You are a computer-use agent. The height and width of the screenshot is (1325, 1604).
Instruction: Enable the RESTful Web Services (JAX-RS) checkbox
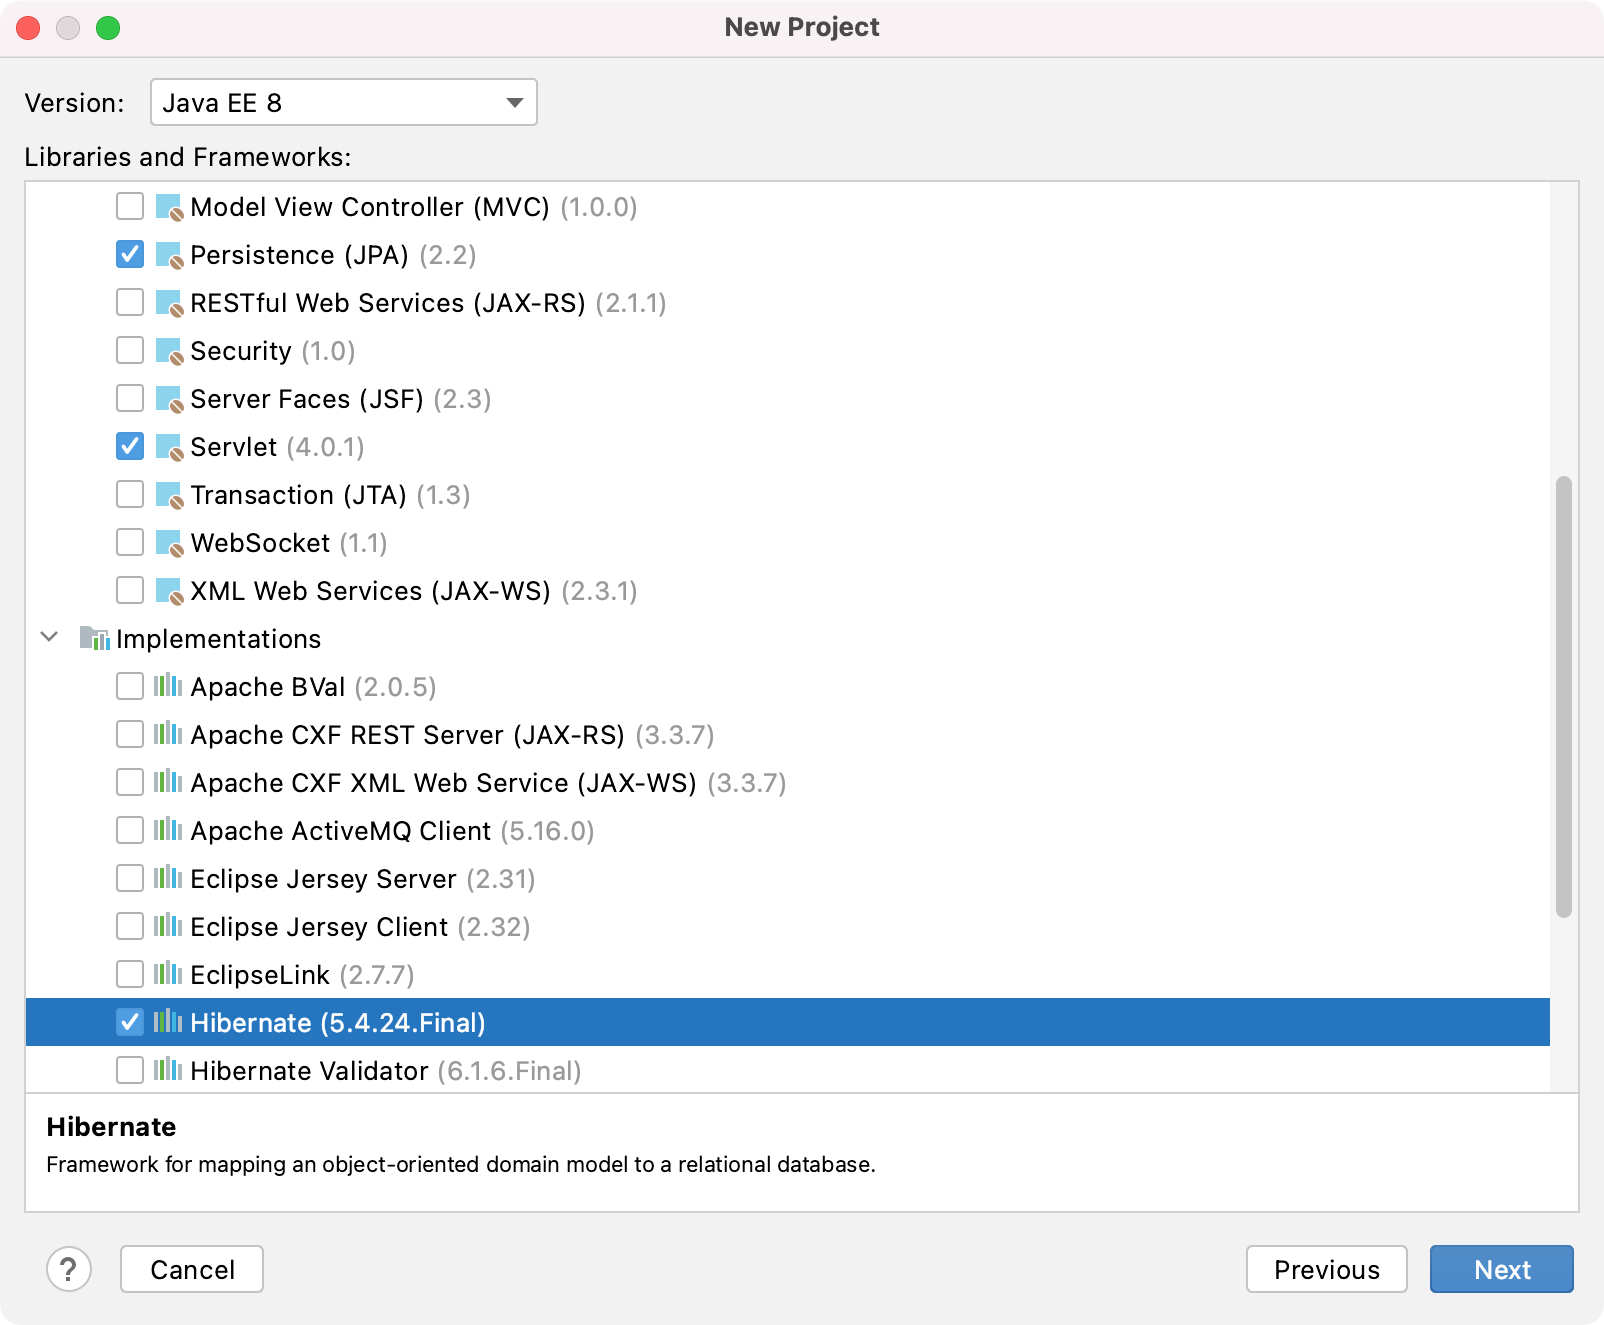click(x=129, y=302)
